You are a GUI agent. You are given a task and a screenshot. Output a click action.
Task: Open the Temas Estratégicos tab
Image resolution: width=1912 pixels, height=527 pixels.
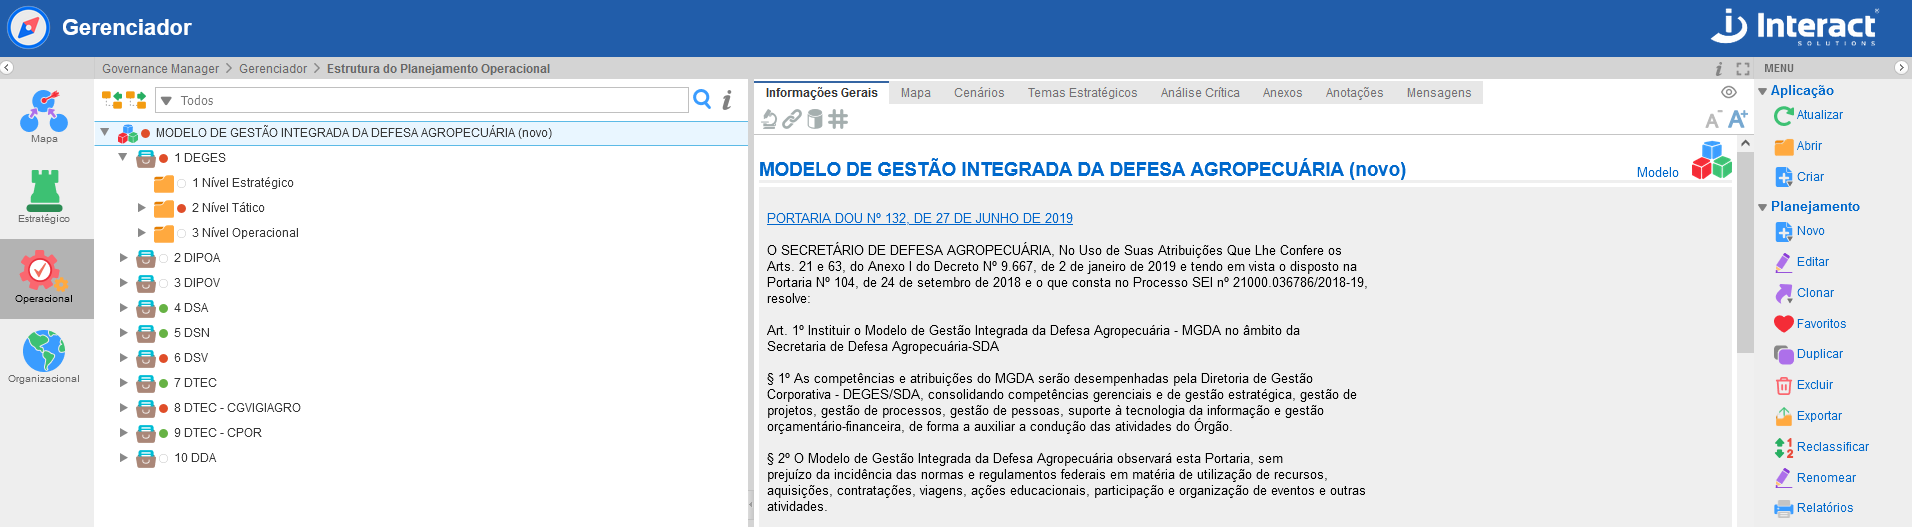1083,93
